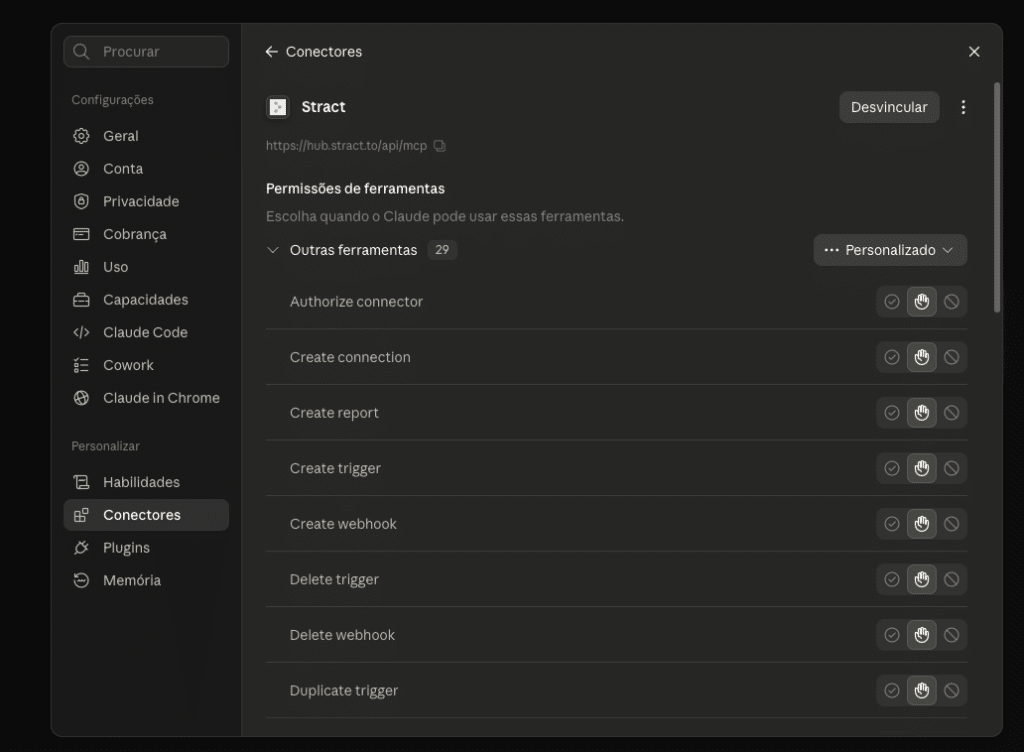Click the Delete webhook label
1024x752 pixels.
coord(342,634)
